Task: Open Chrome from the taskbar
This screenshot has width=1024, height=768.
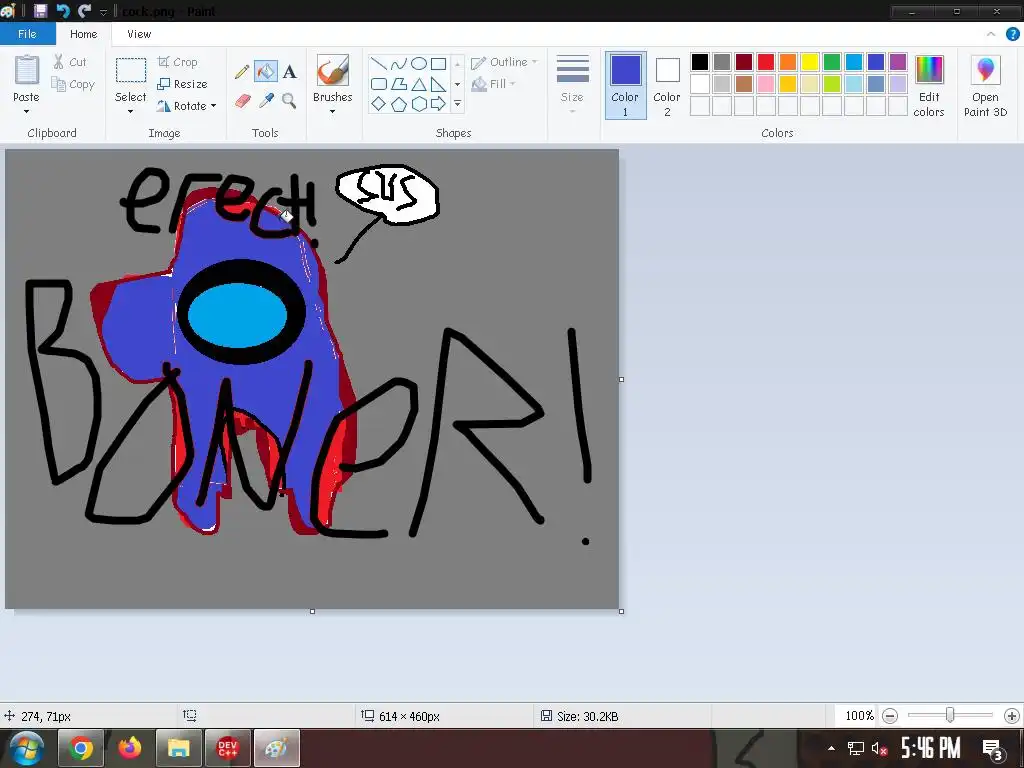Action: (81, 748)
